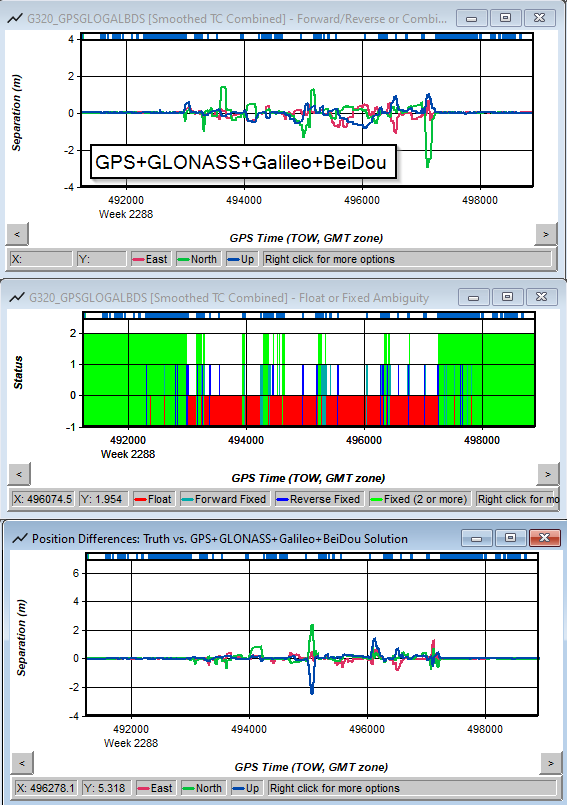This screenshot has width=567, height=805.
Task: Select East legend in Forward/Reverse plot
Action: [x=150, y=259]
